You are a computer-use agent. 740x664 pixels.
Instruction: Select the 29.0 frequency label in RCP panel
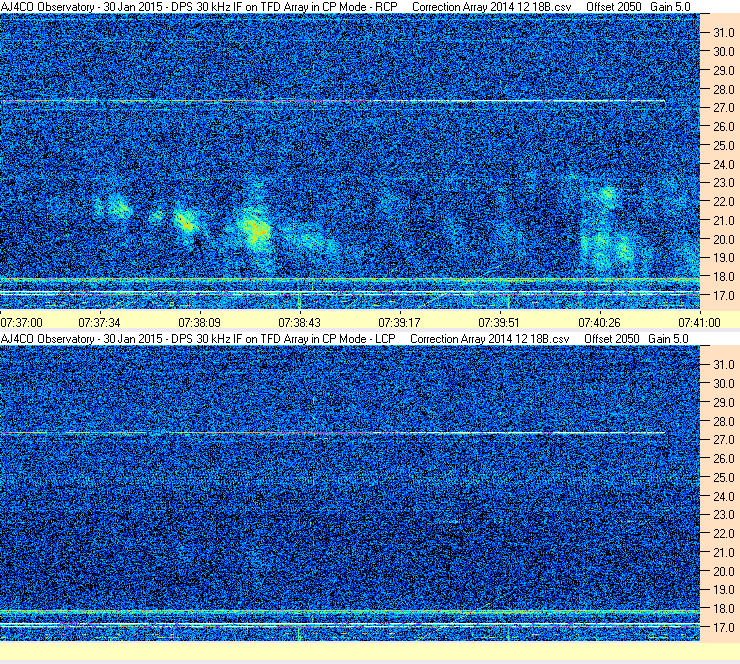pyautogui.click(x=723, y=70)
